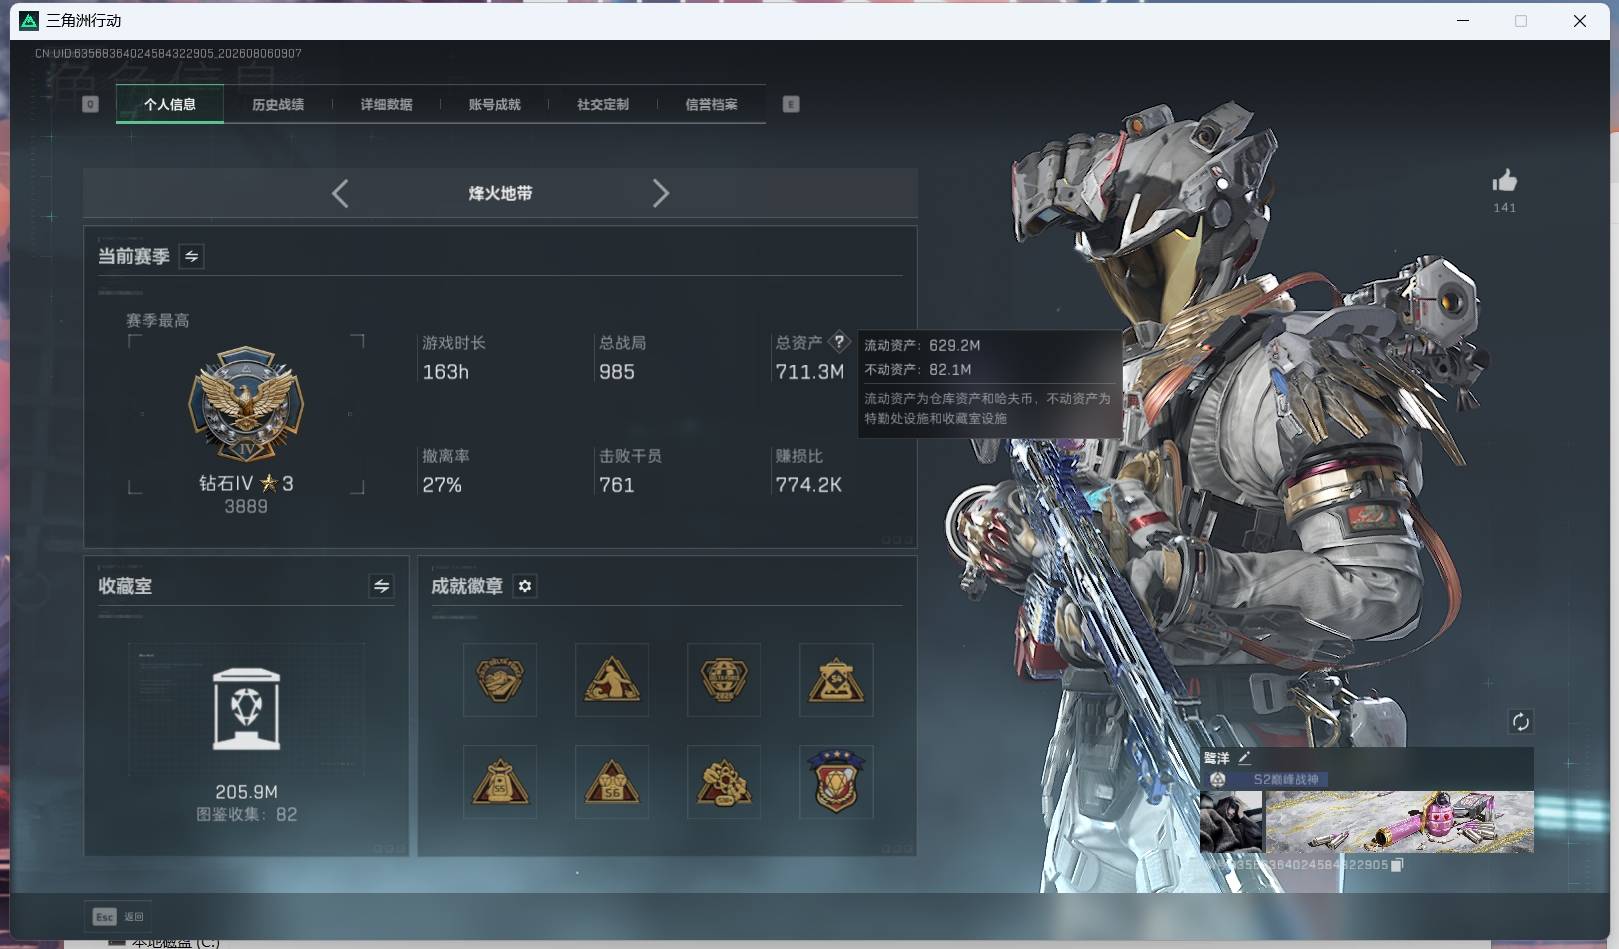The width and height of the screenshot is (1619, 949).
Task: Select the S6 triangle badge
Action: click(612, 782)
